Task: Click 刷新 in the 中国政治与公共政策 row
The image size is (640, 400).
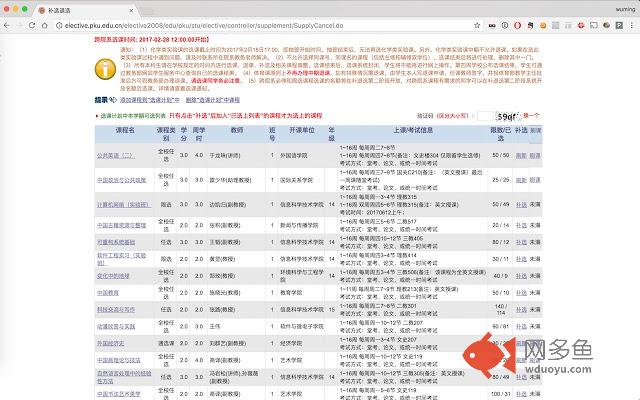Action: click(521, 180)
